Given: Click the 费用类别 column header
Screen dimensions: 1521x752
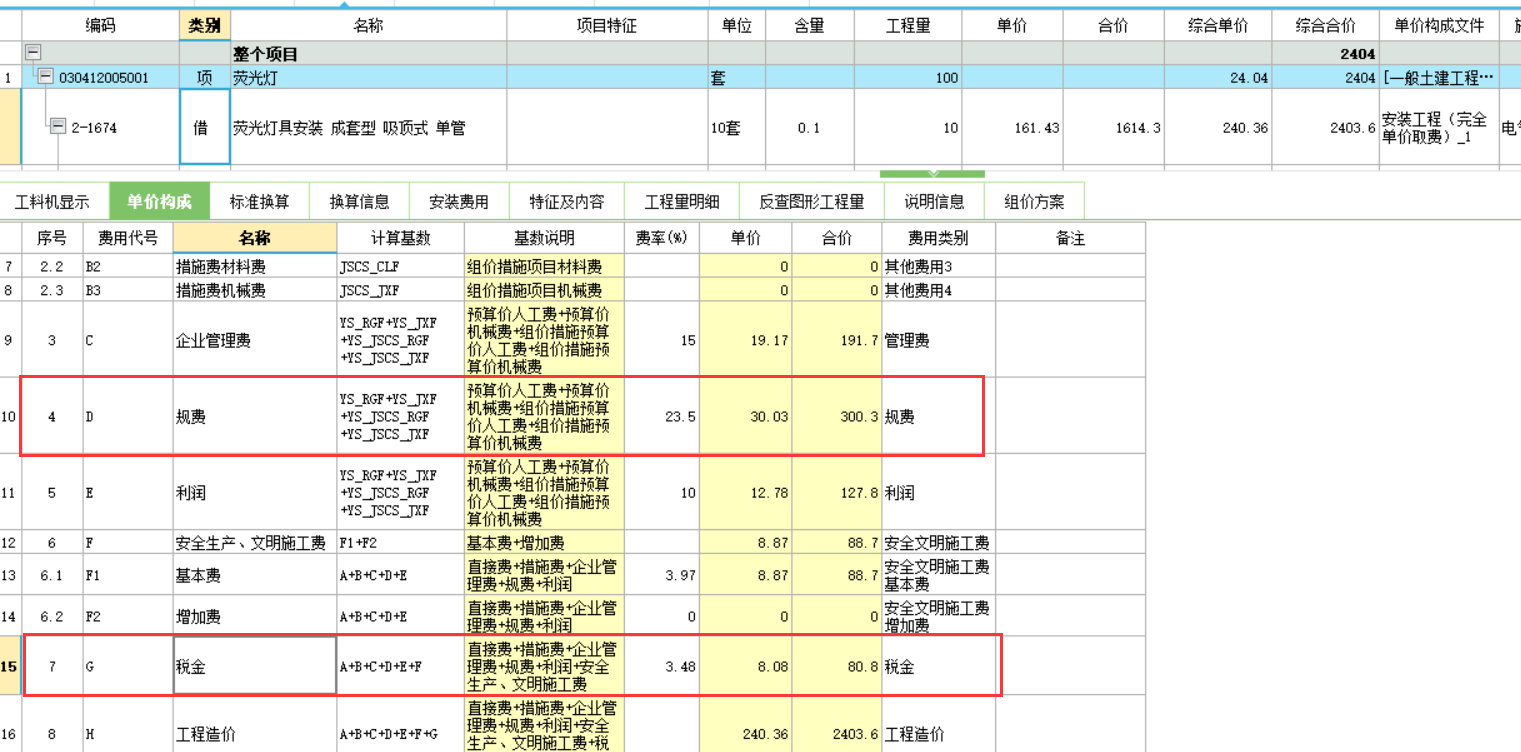Looking at the screenshot, I should point(938,238).
